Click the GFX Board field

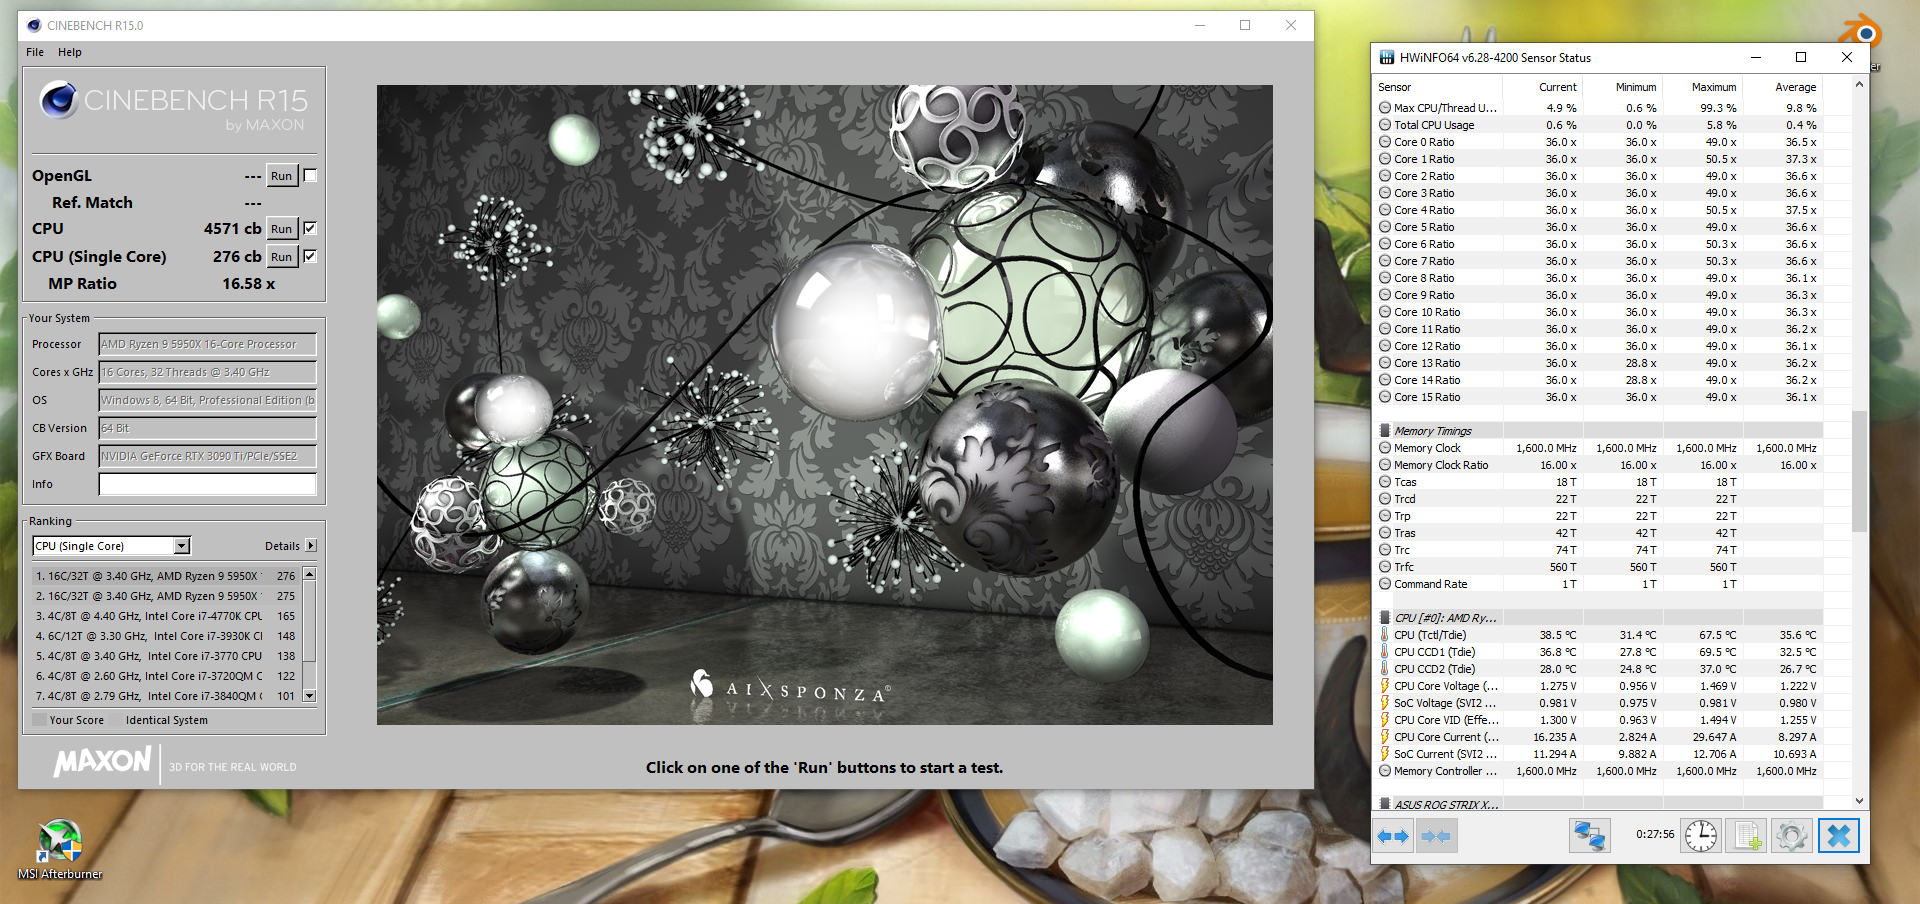pos(207,456)
